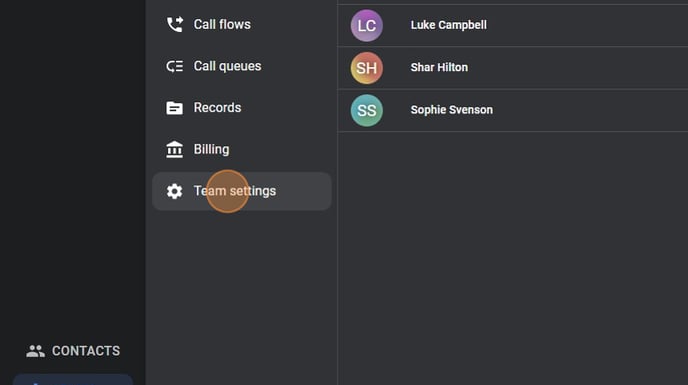The height and width of the screenshot is (385, 688).
Task: Open the Call queues menu item
Action: (241, 66)
